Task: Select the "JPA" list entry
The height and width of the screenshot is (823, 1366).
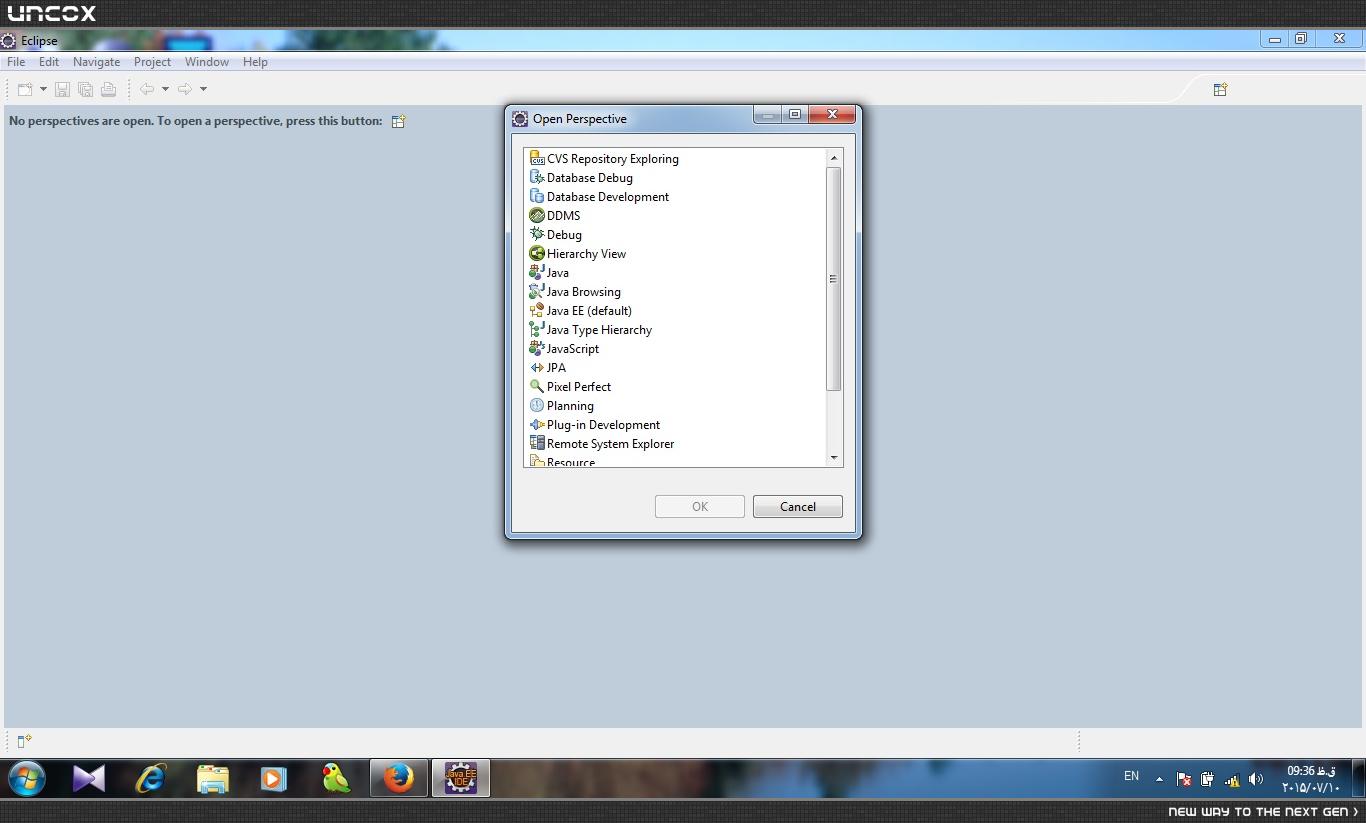Action: [x=556, y=367]
